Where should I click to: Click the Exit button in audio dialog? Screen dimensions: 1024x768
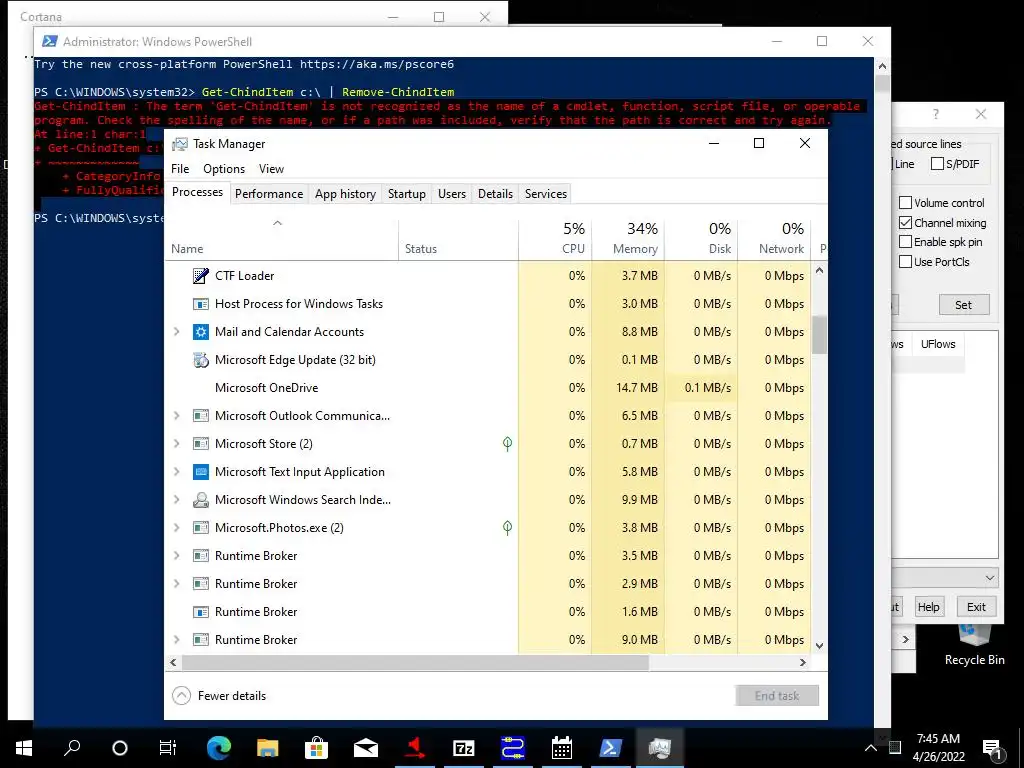click(x=976, y=607)
